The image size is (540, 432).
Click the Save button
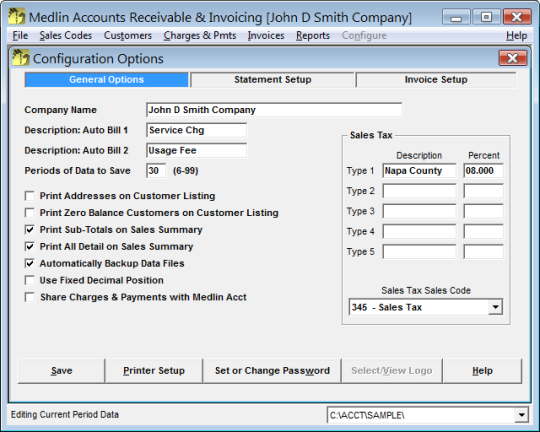[61, 371]
